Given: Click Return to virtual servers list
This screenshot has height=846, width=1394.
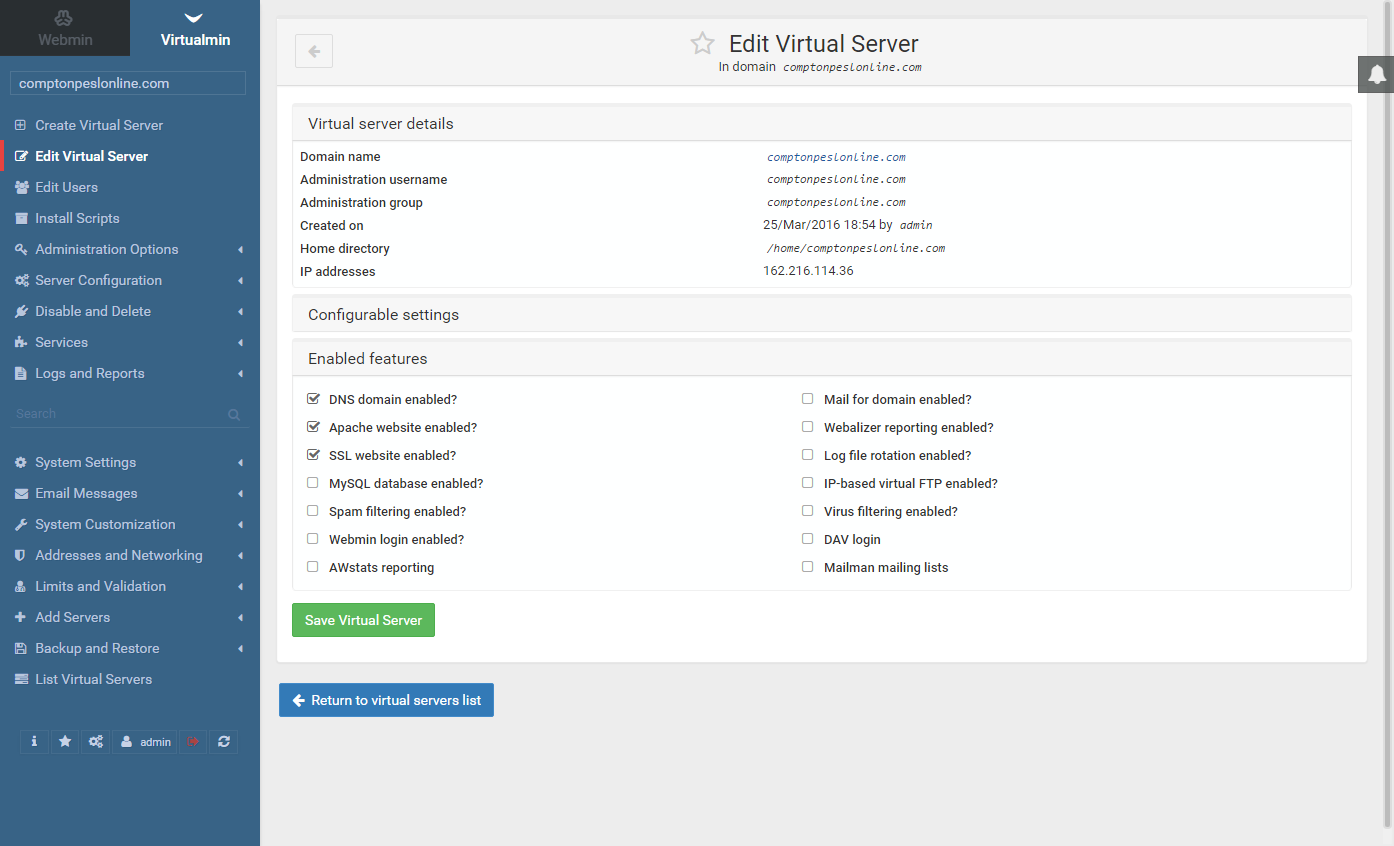Looking at the screenshot, I should click(x=386, y=700).
